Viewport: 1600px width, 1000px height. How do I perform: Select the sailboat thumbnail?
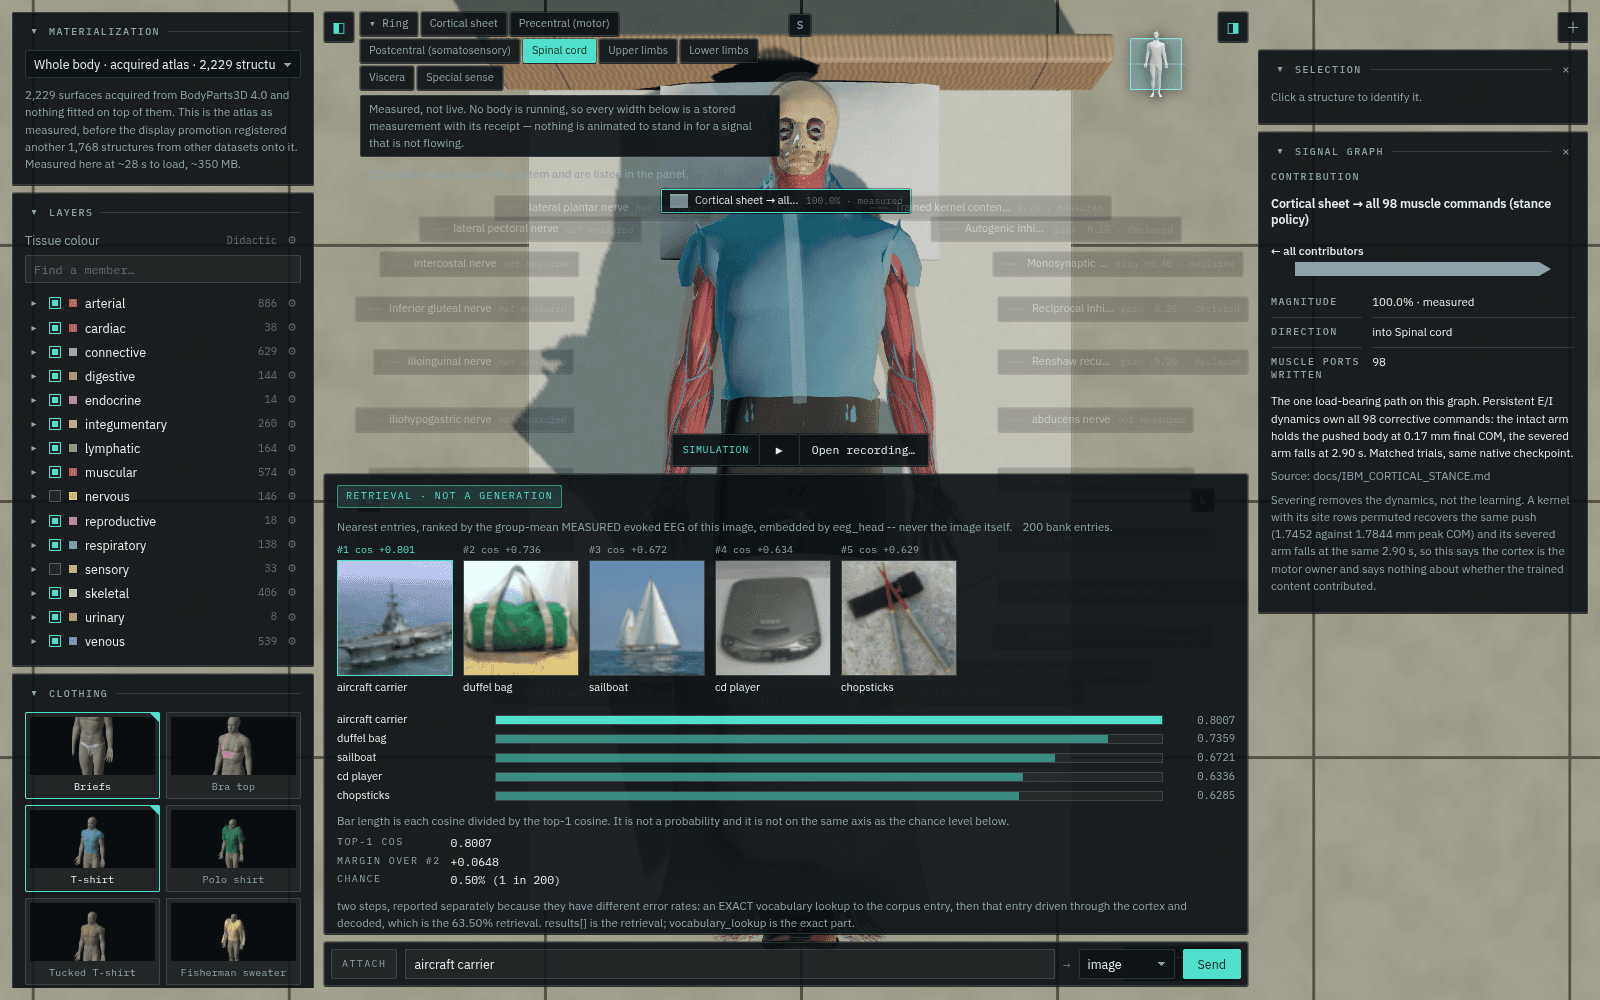coord(647,618)
